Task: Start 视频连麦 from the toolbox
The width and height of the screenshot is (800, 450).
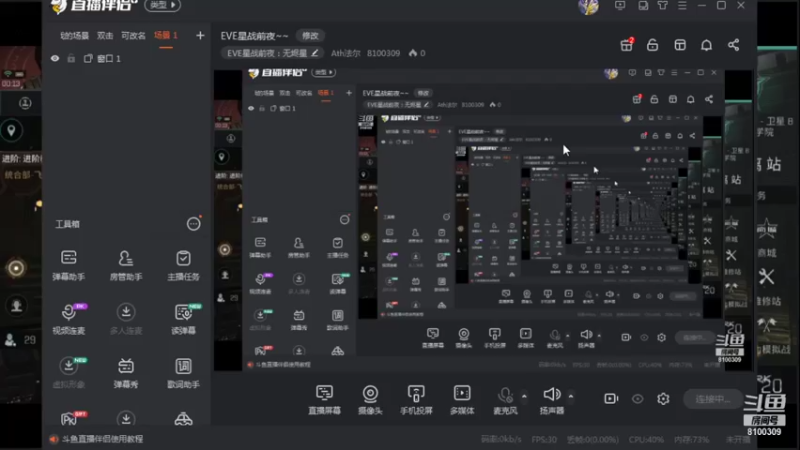Action: pyautogui.click(x=68, y=319)
